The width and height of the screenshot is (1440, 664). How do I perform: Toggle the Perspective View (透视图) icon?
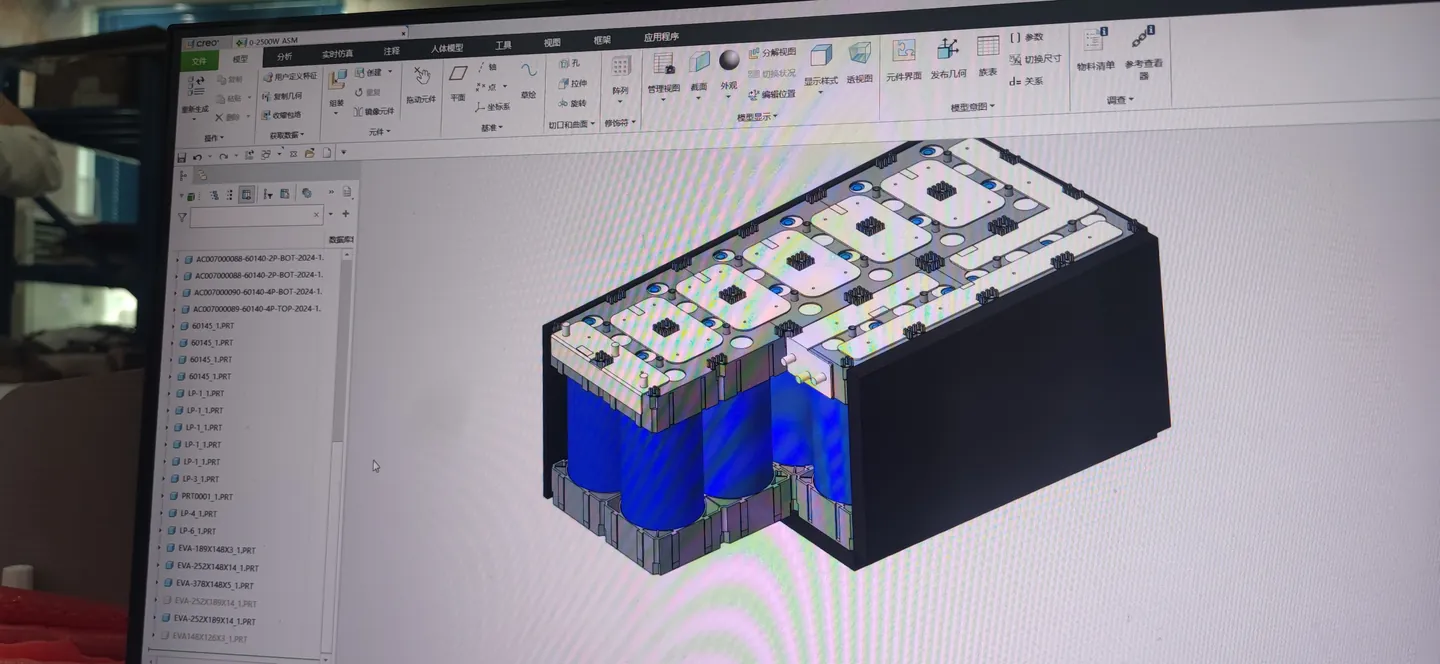(x=860, y=54)
